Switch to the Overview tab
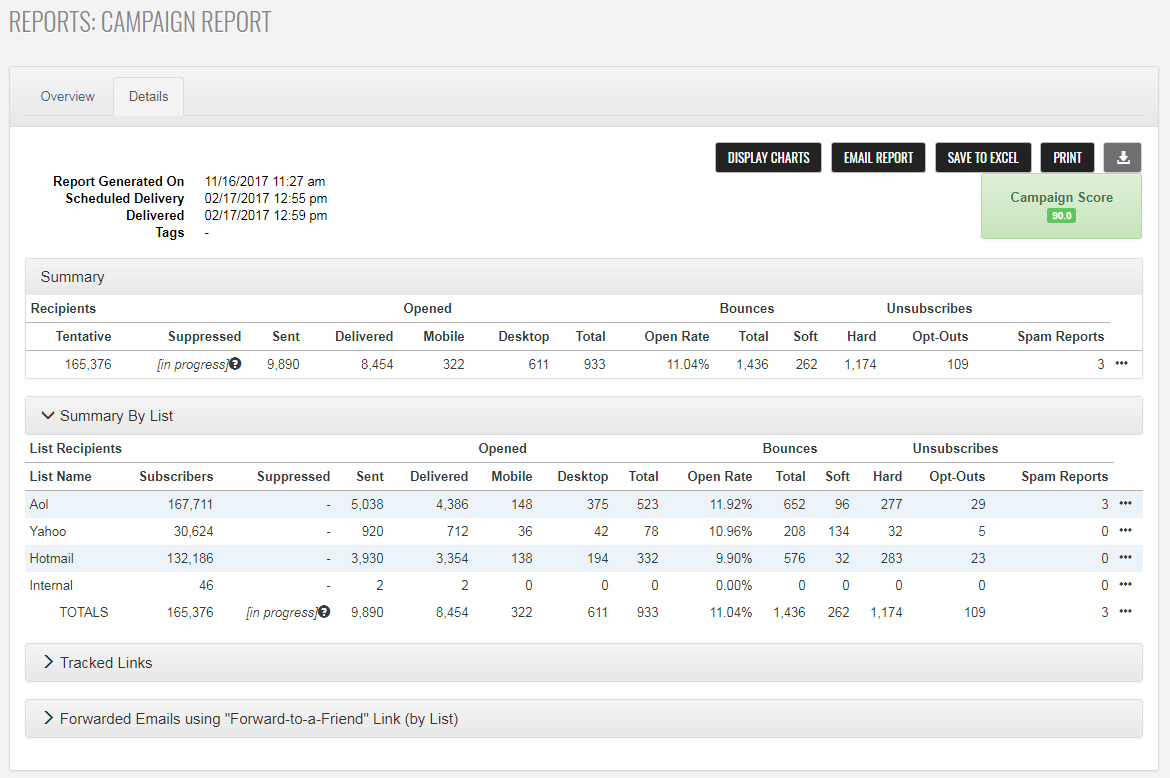The image size is (1170, 778). (x=68, y=97)
